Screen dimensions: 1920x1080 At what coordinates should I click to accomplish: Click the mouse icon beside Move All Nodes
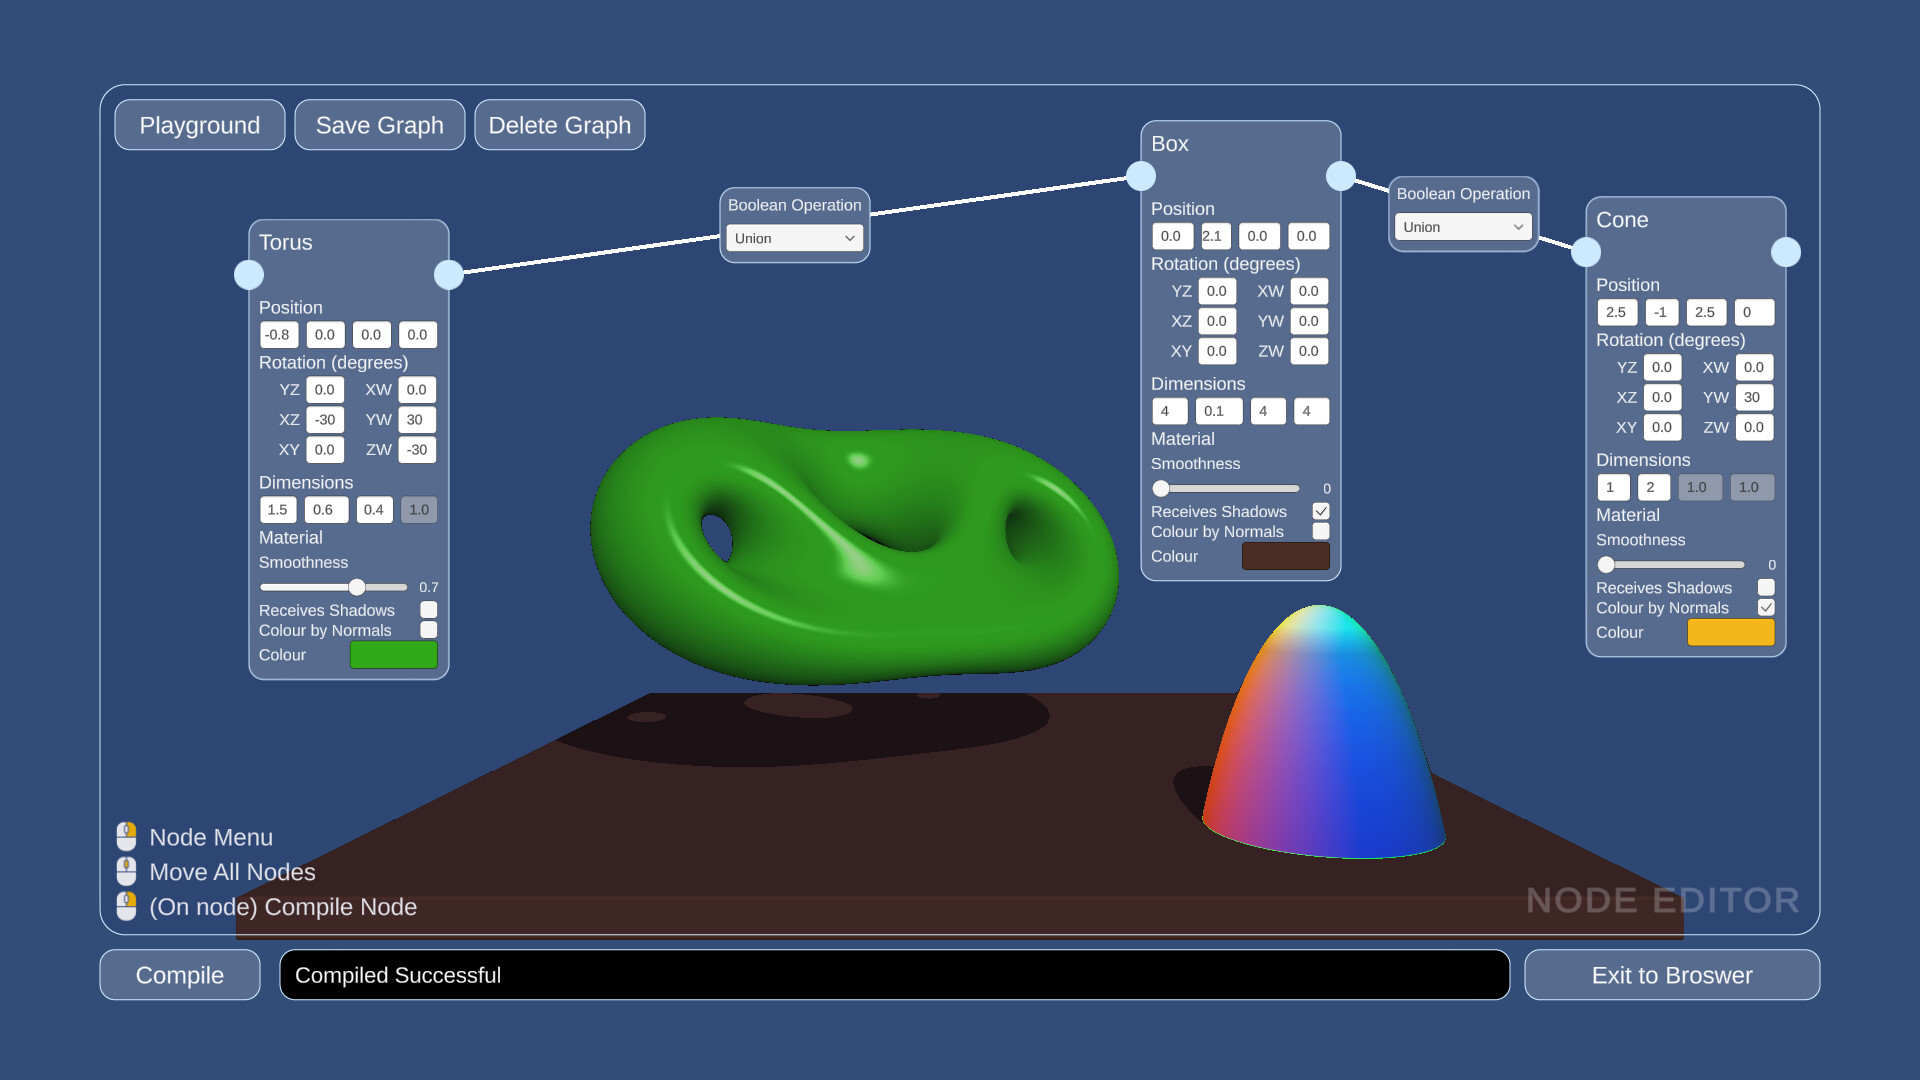point(126,871)
